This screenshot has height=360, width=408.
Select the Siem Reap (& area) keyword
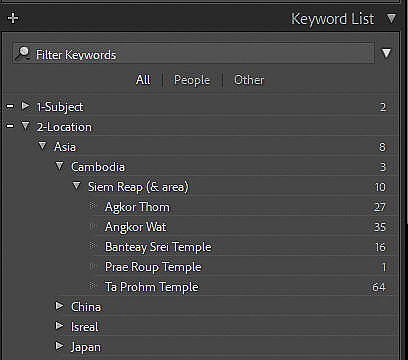[x=138, y=187]
